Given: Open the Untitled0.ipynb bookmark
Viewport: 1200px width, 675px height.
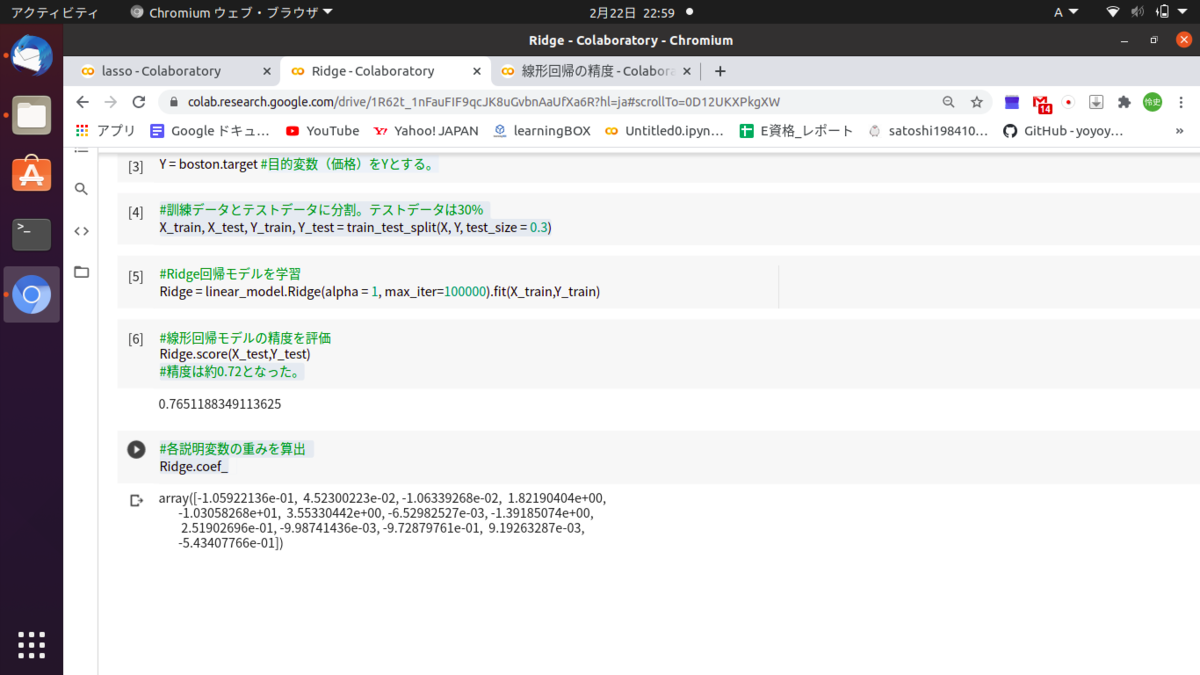Looking at the screenshot, I should point(665,131).
